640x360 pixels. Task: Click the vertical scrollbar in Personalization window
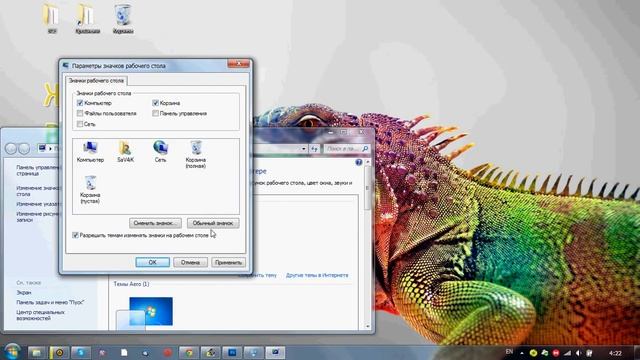[367, 188]
